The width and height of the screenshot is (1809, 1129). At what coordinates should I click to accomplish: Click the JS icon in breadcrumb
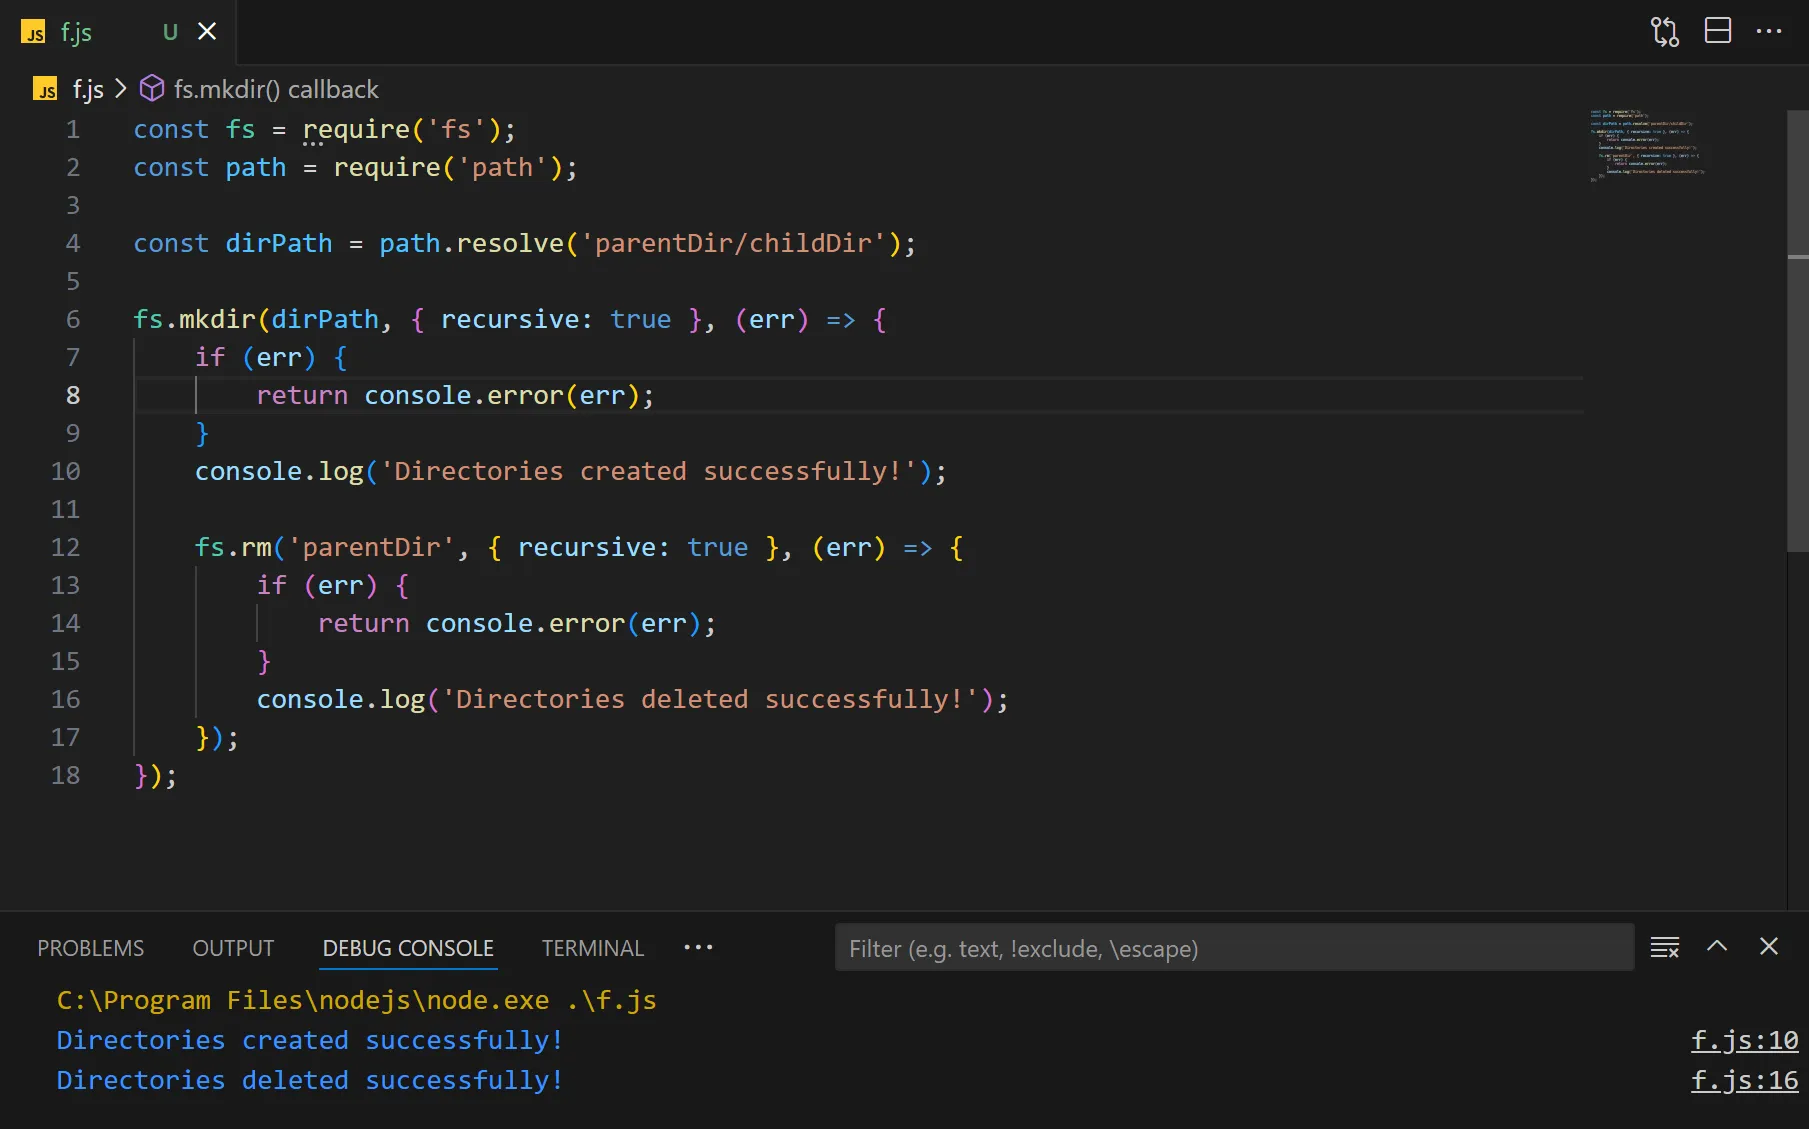coord(45,90)
